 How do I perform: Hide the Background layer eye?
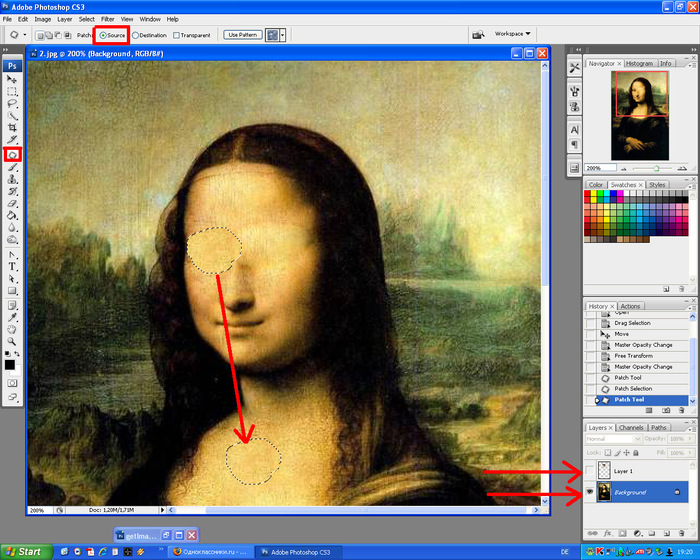pos(590,492)
